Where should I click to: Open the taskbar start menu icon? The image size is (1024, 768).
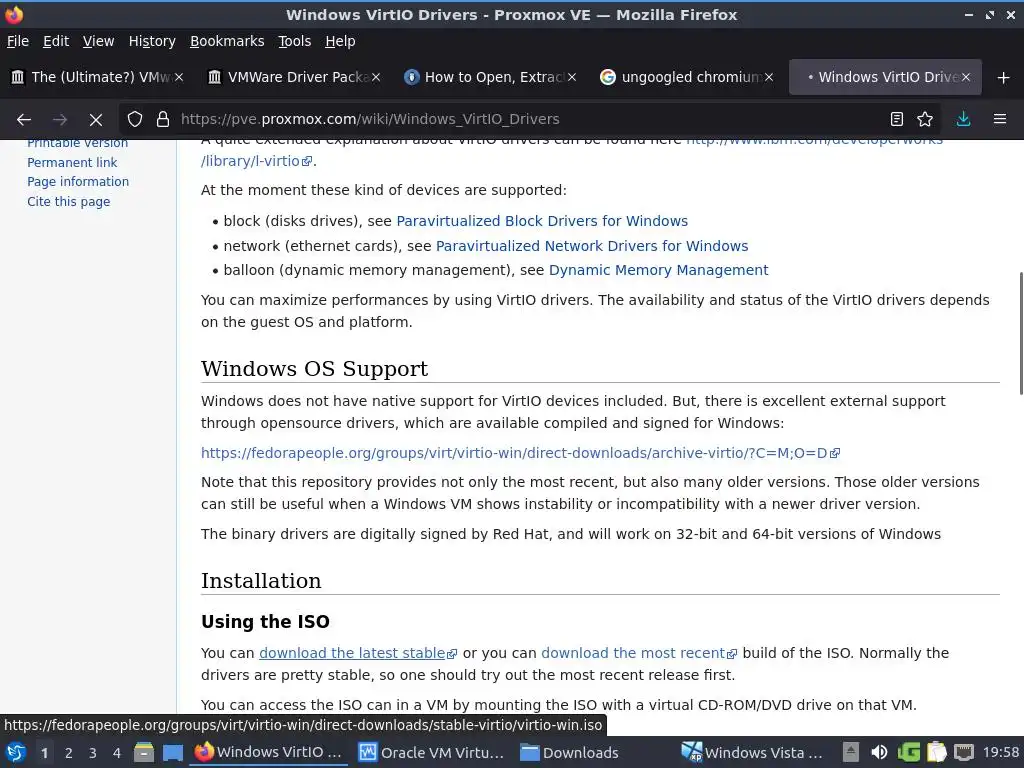point(16,753)
